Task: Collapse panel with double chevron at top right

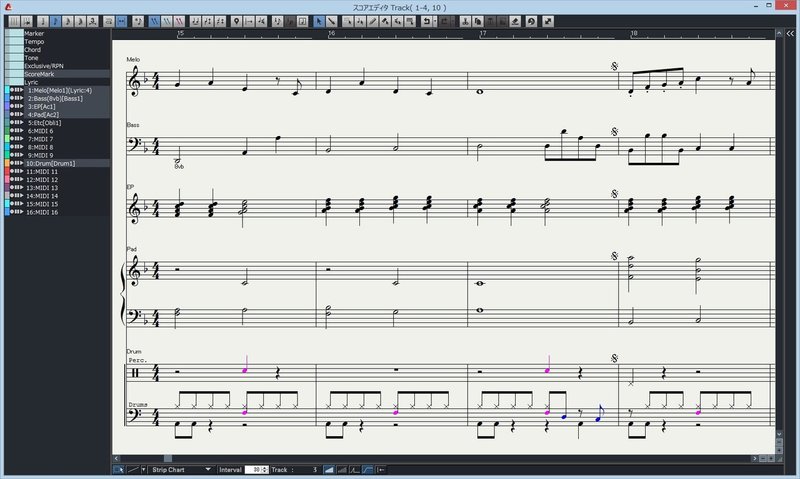Action: point(790,34)
